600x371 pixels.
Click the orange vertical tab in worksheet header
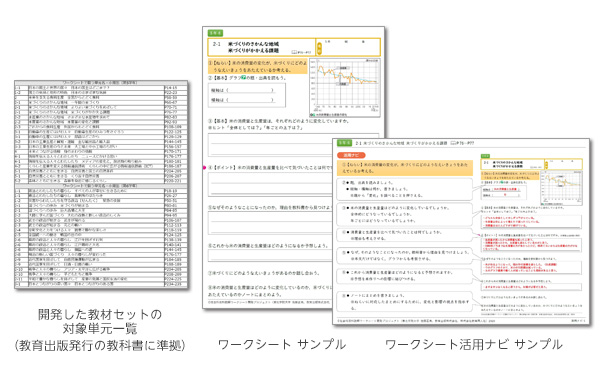point(319,48)
